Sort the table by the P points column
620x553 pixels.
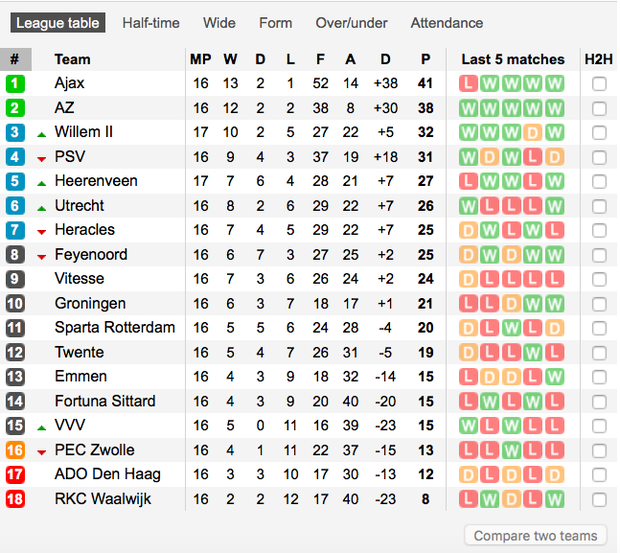pyautogui.click(x=426, y=59)
